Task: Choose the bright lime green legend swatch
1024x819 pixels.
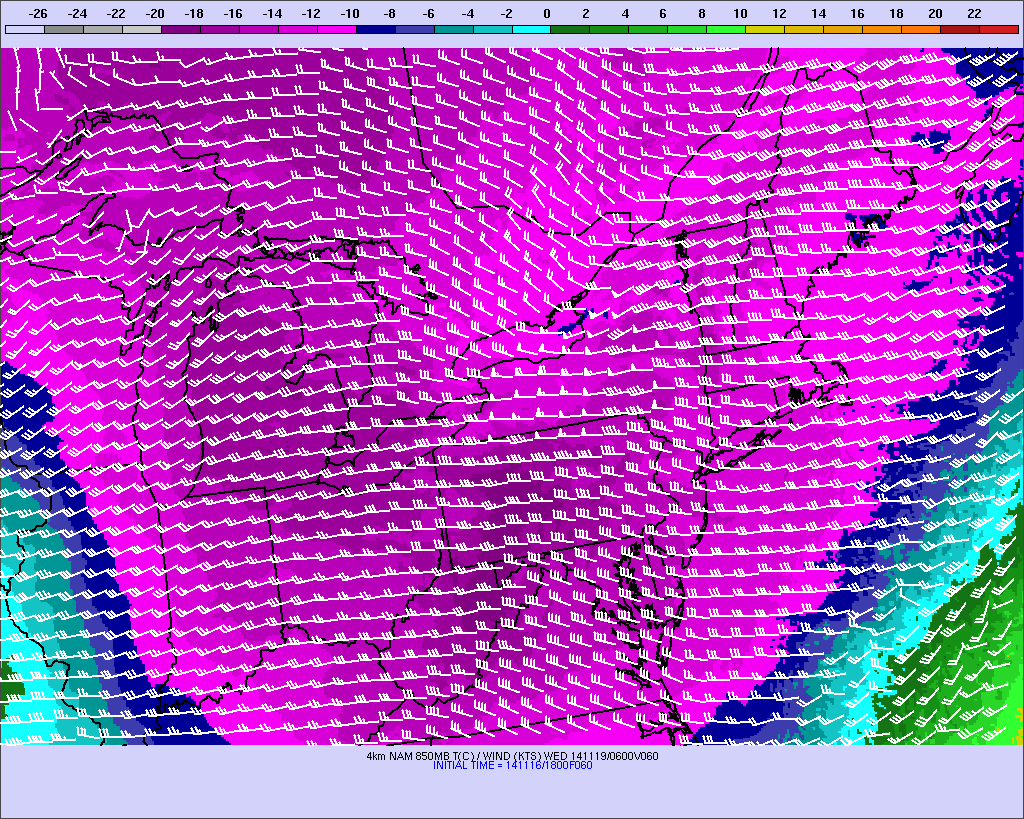Action: click(x=726, y=30)
